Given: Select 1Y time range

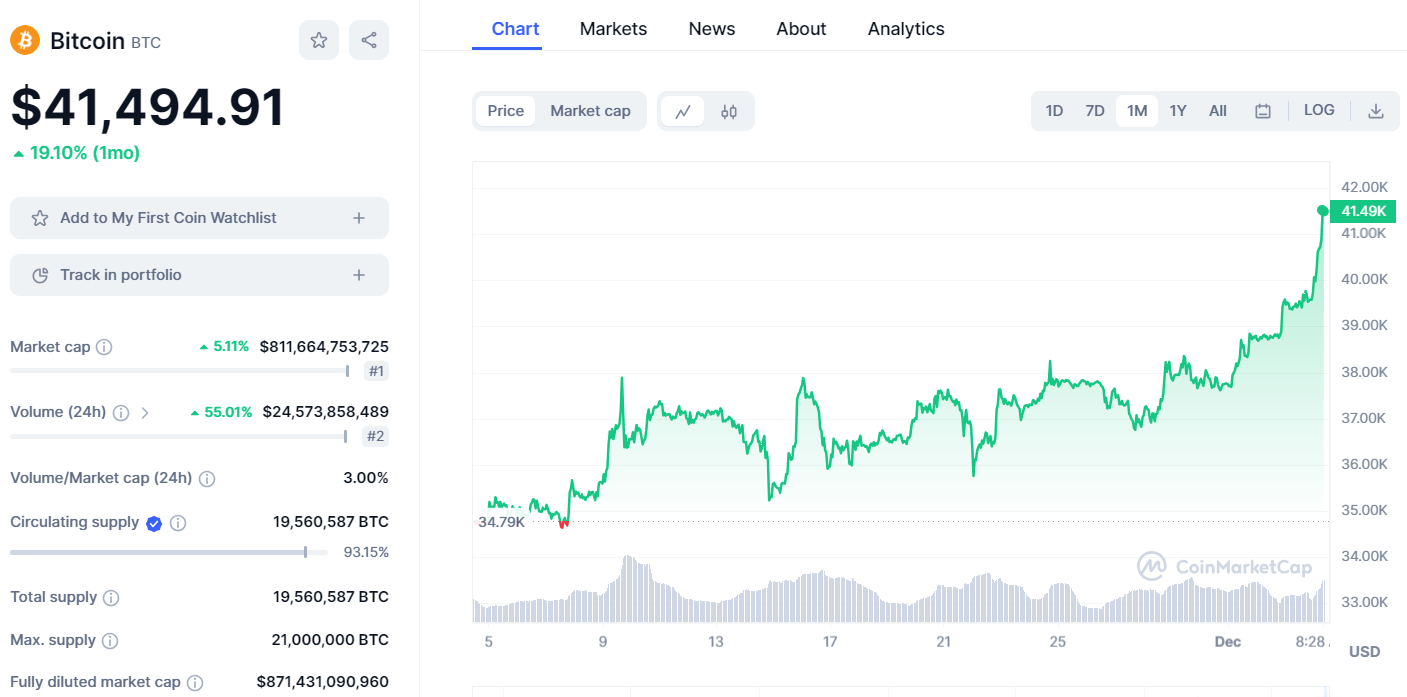Looking at the screenshot, I should pyautogui.click(x=1178, y=111).
